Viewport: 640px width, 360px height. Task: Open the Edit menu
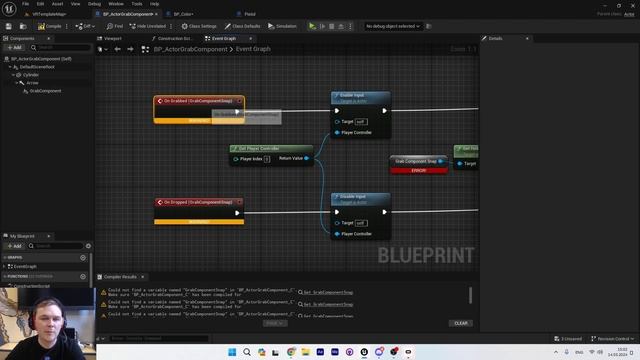[40, 4]
